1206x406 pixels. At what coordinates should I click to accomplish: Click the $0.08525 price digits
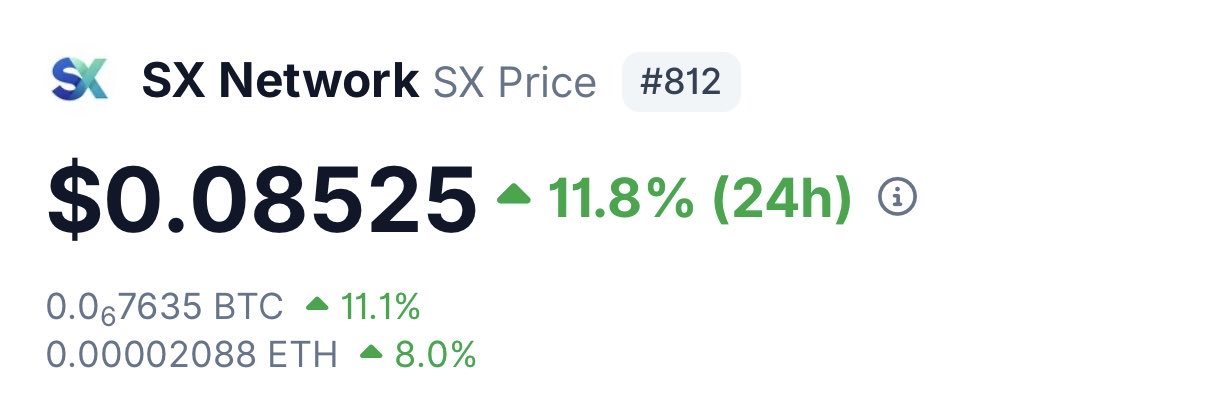pyautogui.click(x=290, y=198)
